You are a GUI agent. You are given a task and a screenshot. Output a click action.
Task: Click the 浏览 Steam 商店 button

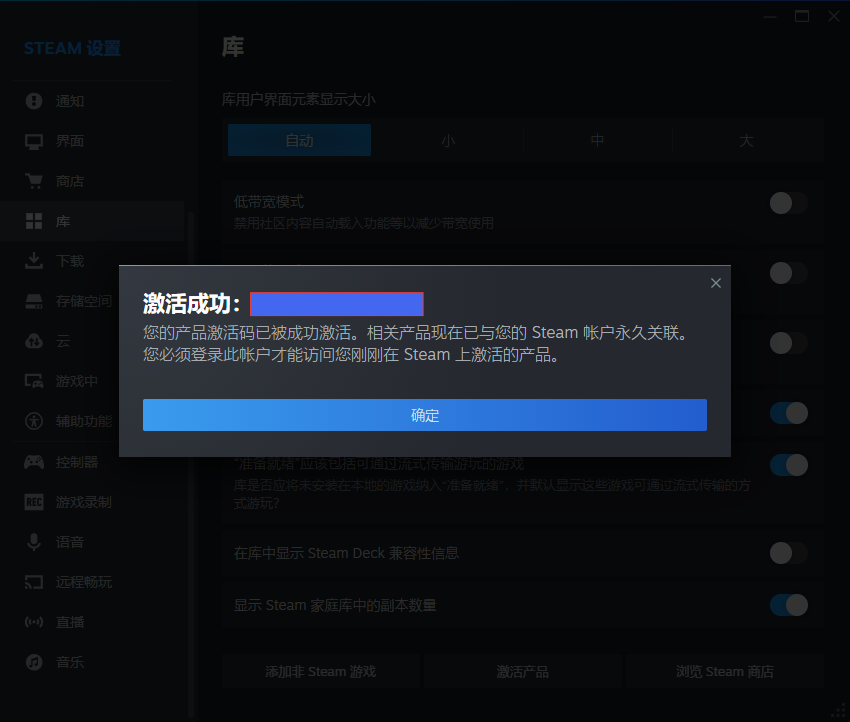[725, 672]
